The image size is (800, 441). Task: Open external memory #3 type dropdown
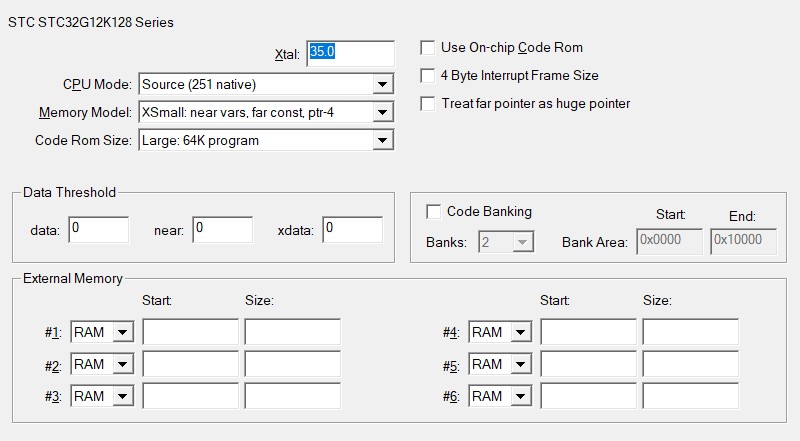pyautogui.click(x=102, y=396)
